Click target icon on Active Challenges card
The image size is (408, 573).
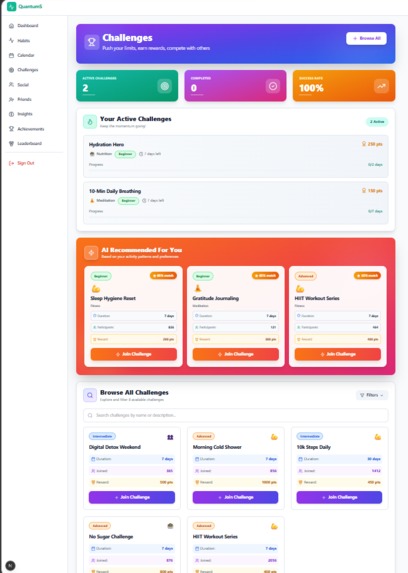(165, 86)
